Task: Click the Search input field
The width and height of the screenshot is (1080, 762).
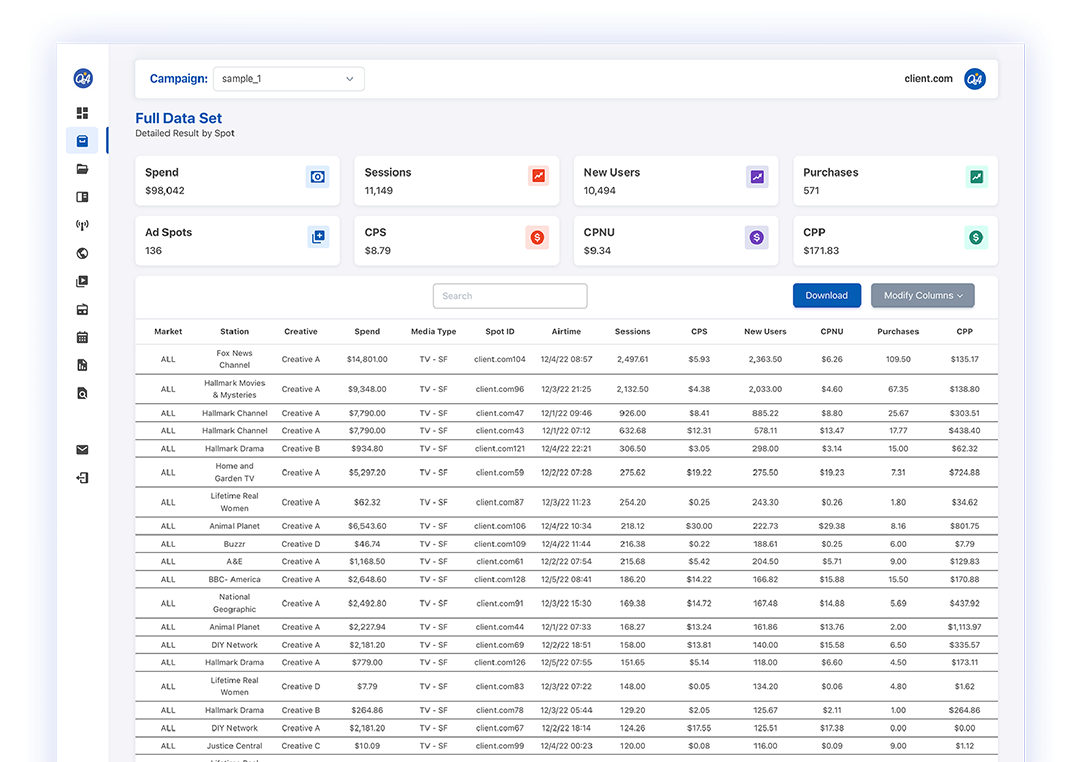Action: click(x=510, y=296)
